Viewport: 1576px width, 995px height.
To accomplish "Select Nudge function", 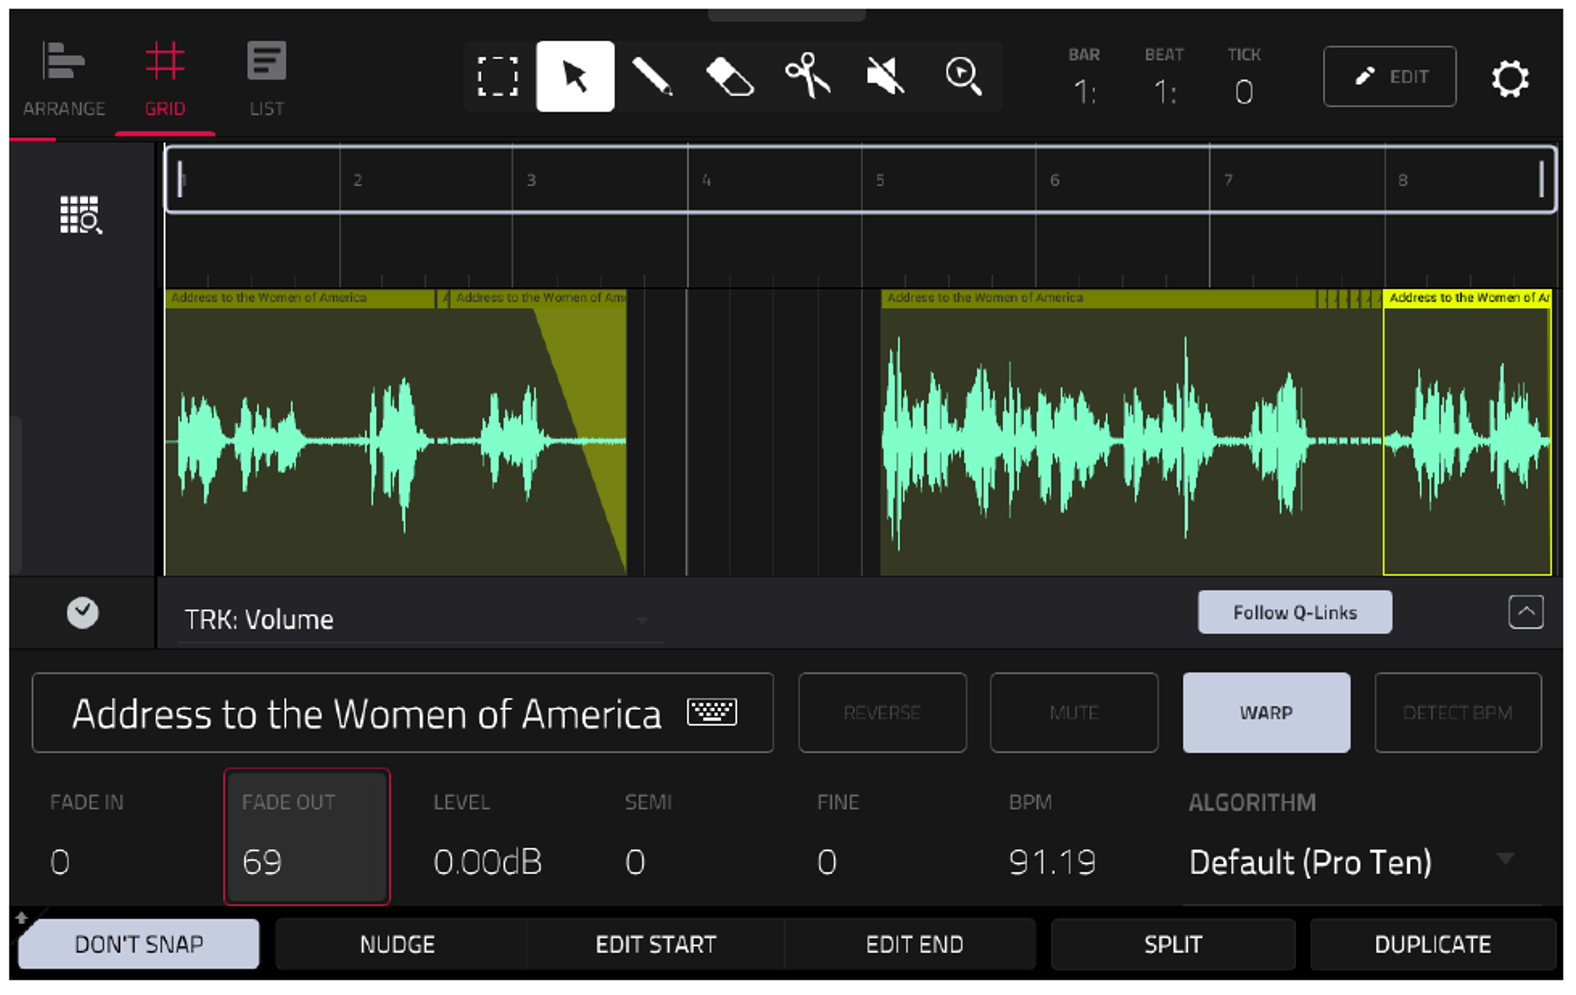I will click(398, 944).
